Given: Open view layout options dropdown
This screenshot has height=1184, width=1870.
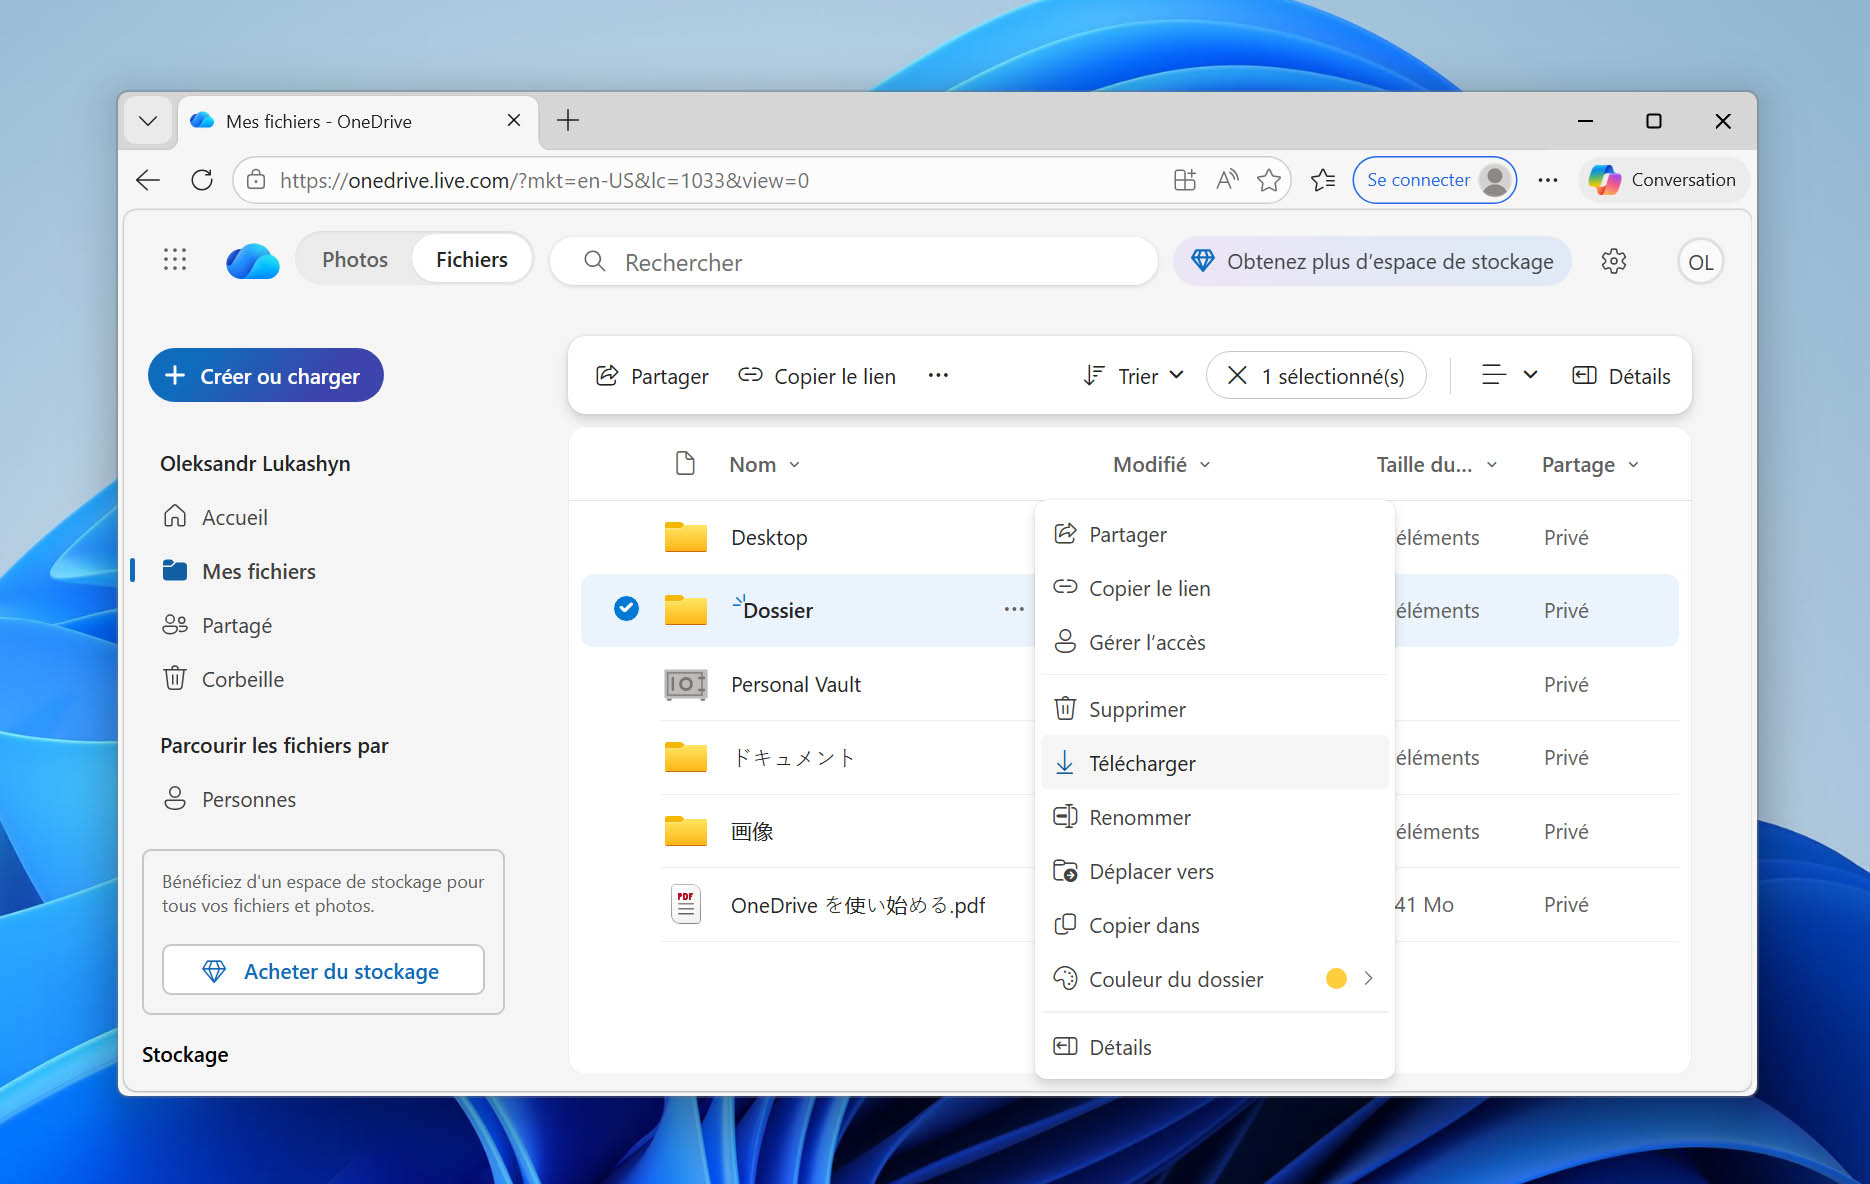Looking at the screenshot, I should [1509, 375].
